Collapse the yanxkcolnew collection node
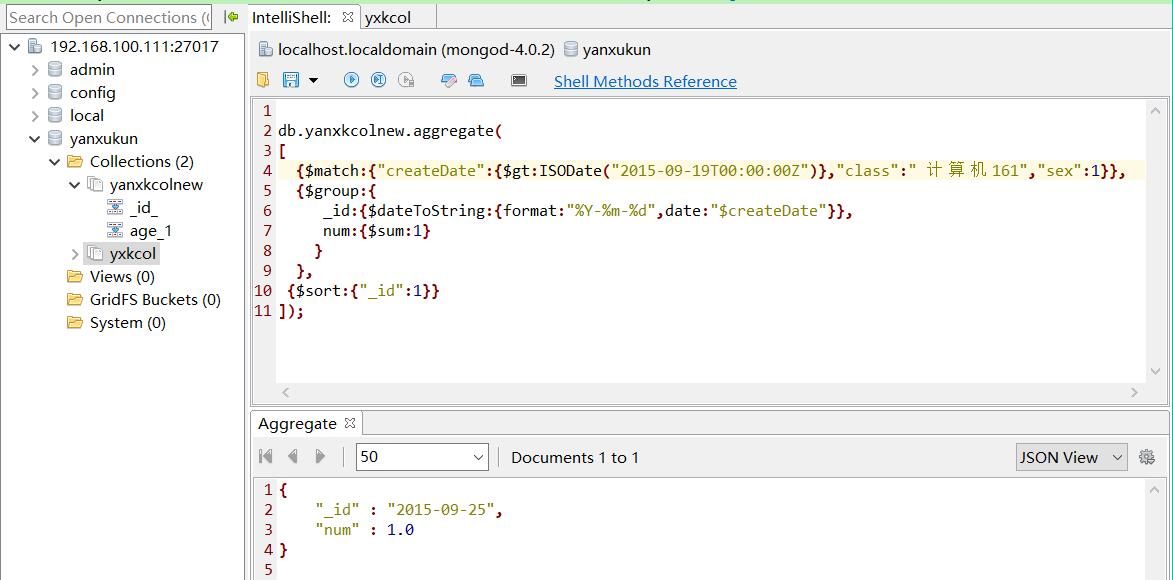Image resolution: width=1173 pixels, height=580 pixels. tap(74, 185)
